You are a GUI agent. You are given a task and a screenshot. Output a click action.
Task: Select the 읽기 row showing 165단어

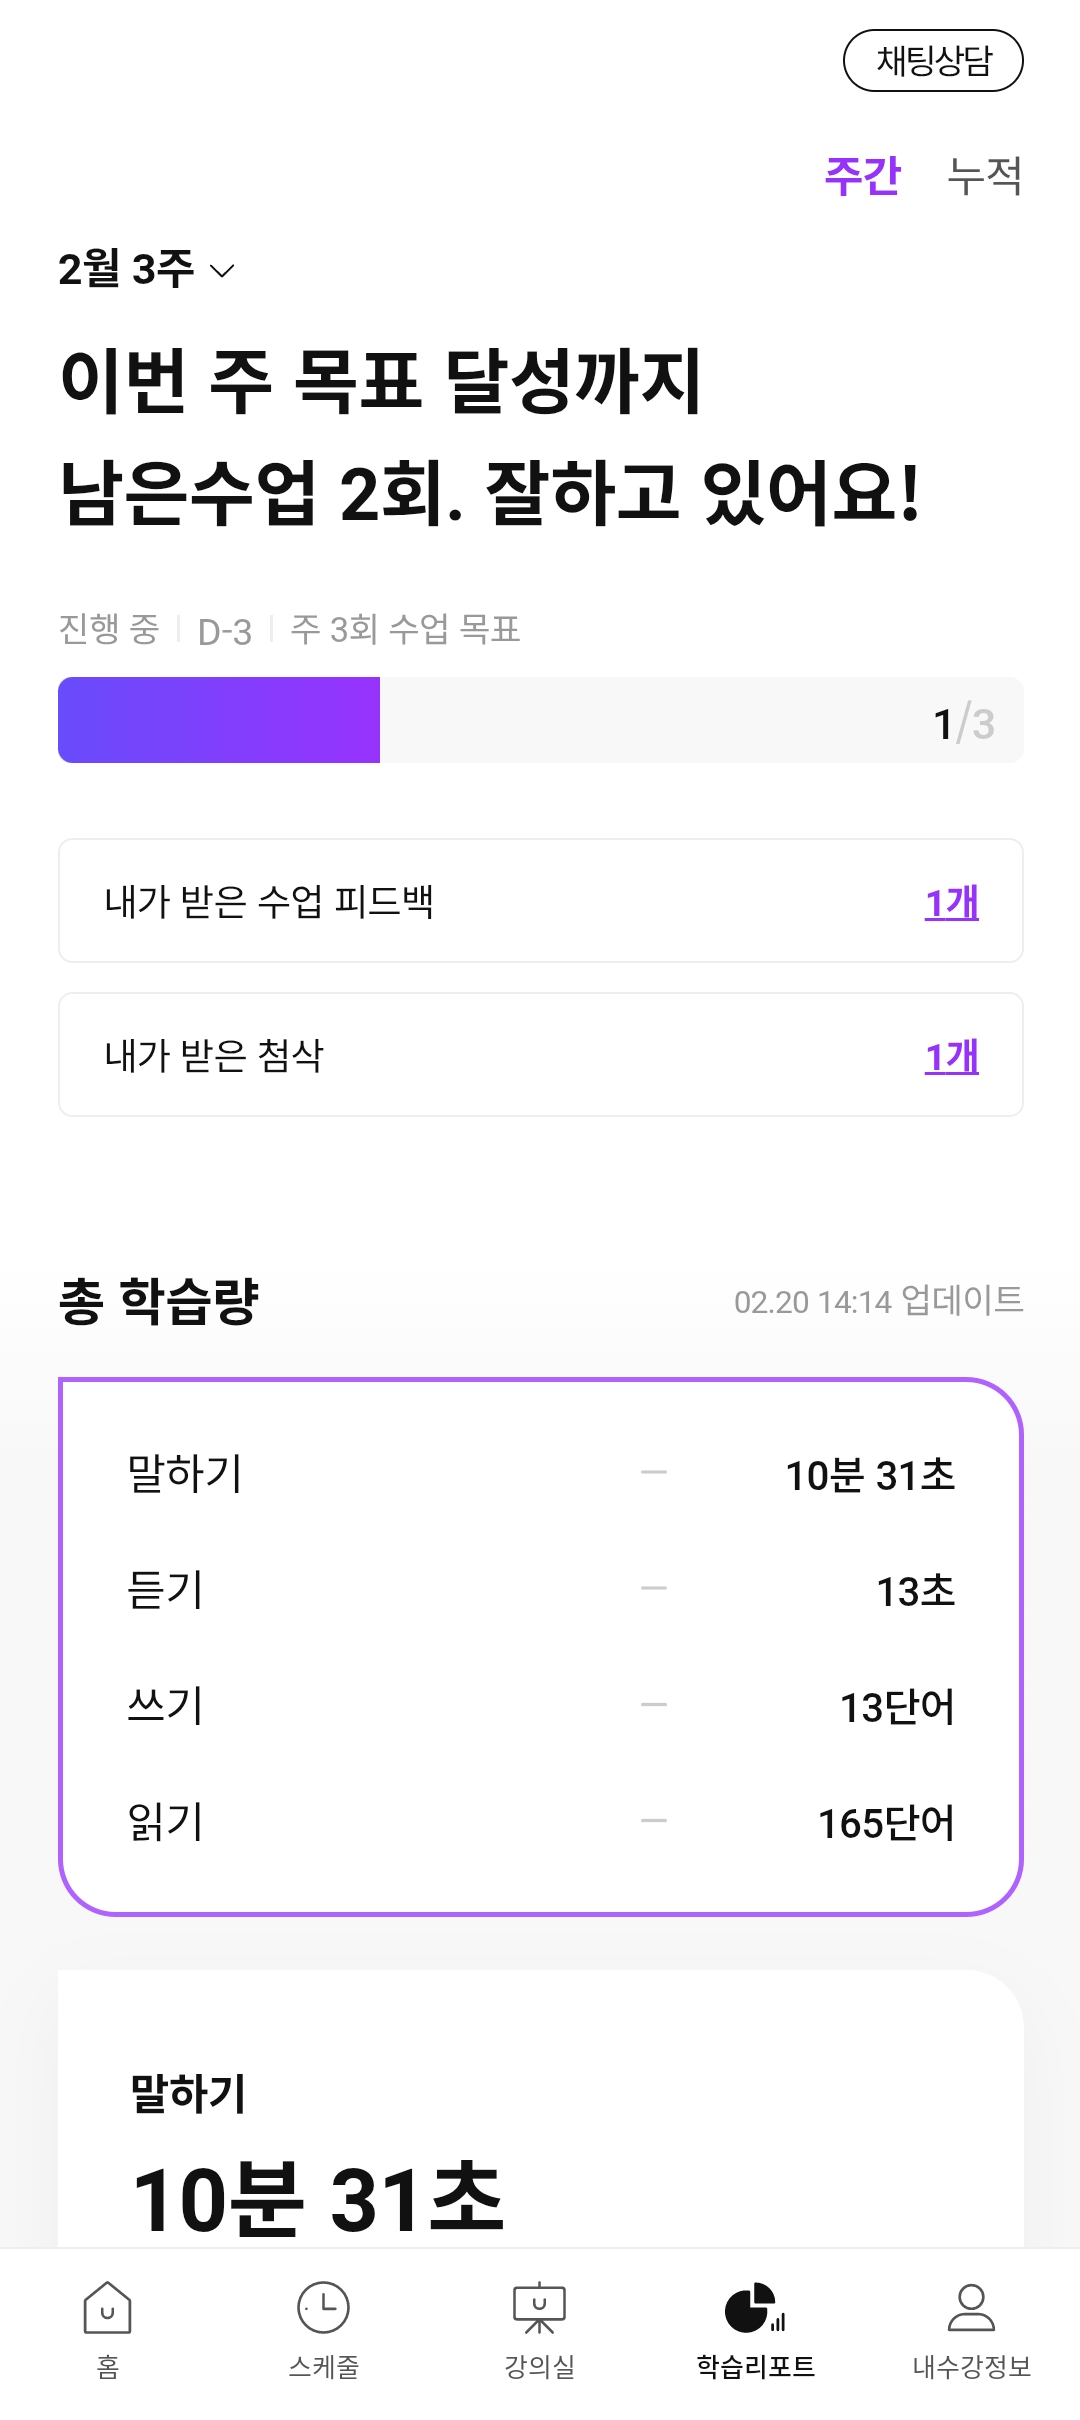540,1822
